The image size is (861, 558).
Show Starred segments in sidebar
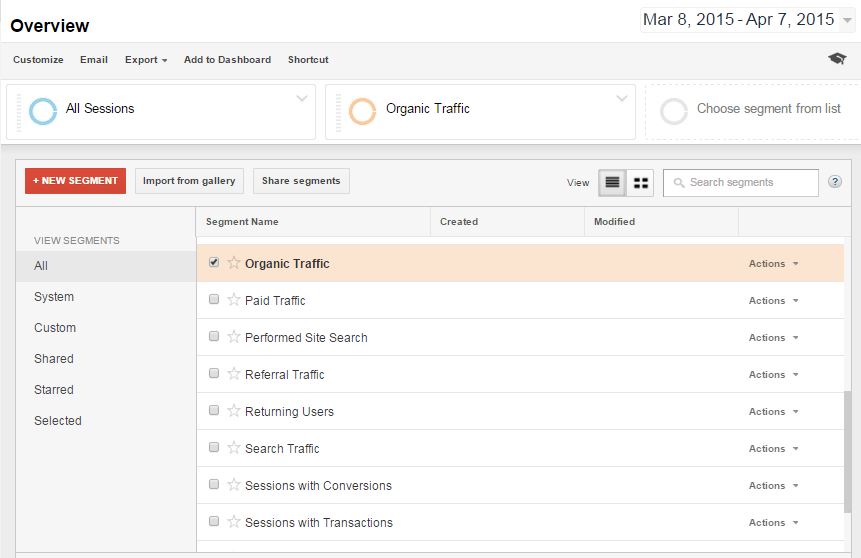point(54,390)
